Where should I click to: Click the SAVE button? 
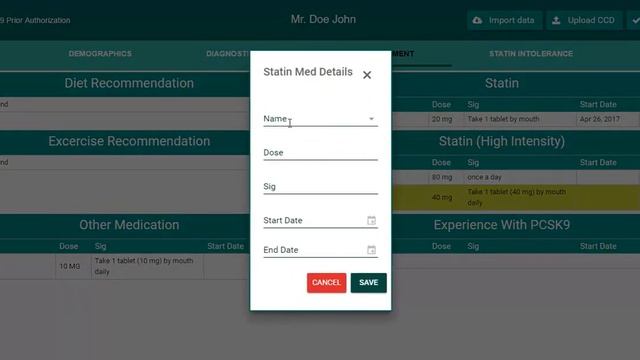(369, 282)
